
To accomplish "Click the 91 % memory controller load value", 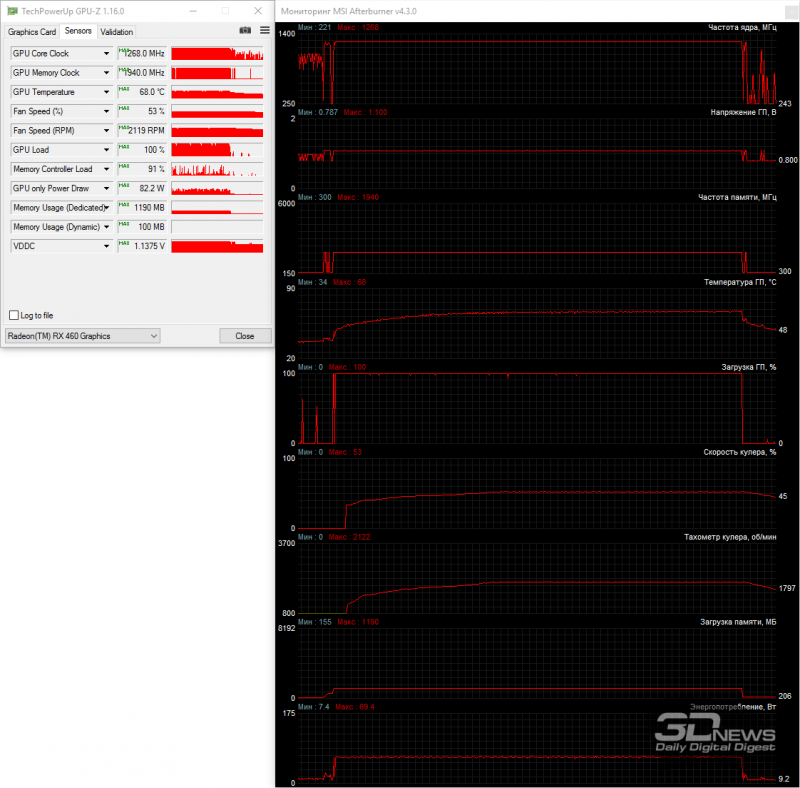I will [x=142, y=169].
